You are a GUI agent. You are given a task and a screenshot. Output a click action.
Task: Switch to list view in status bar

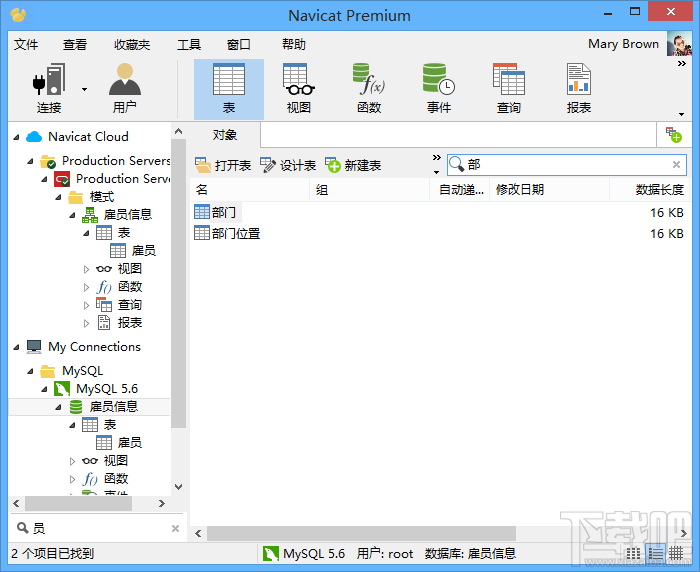pyautogui.click(x=633, y=554)
